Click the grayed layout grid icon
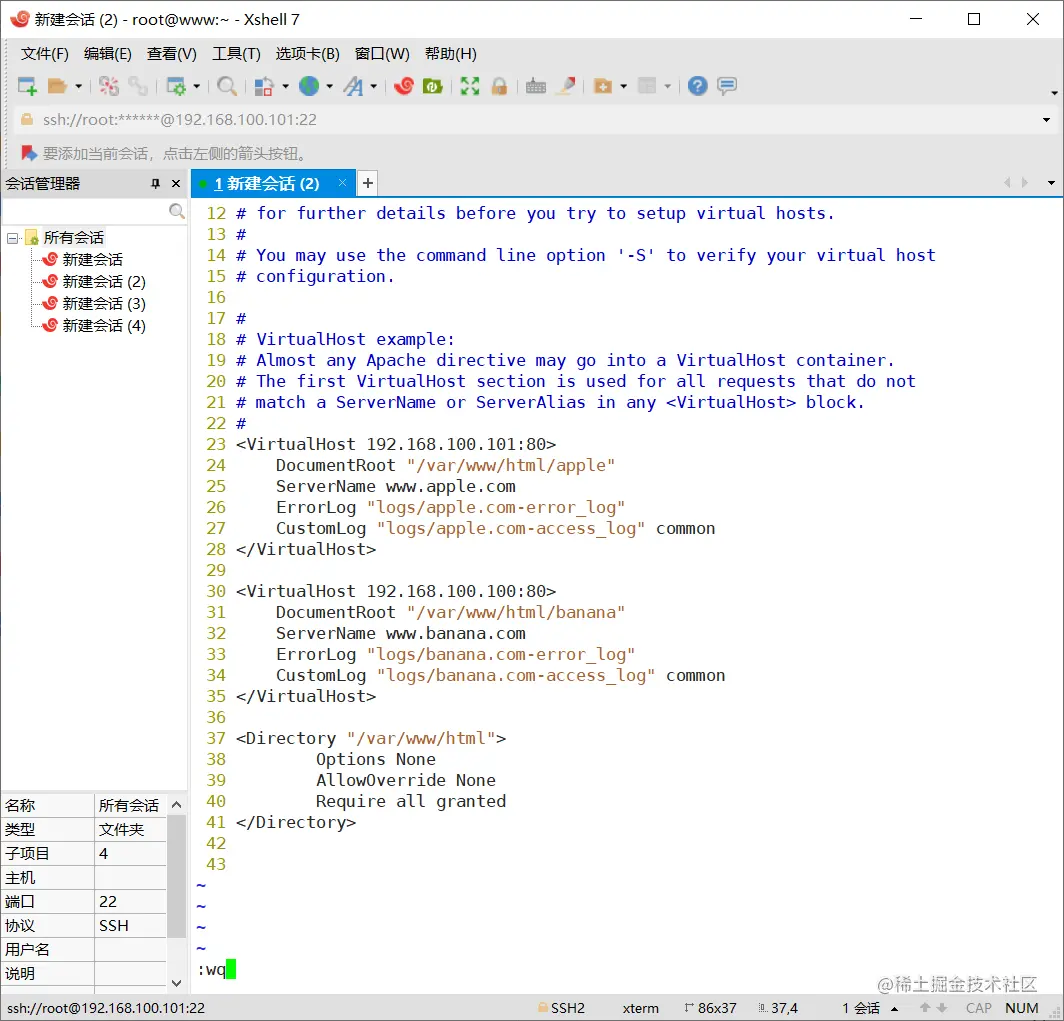The width and height of the screenshot is (1064, 1021). pyautogui.click(x=647, y=86)
